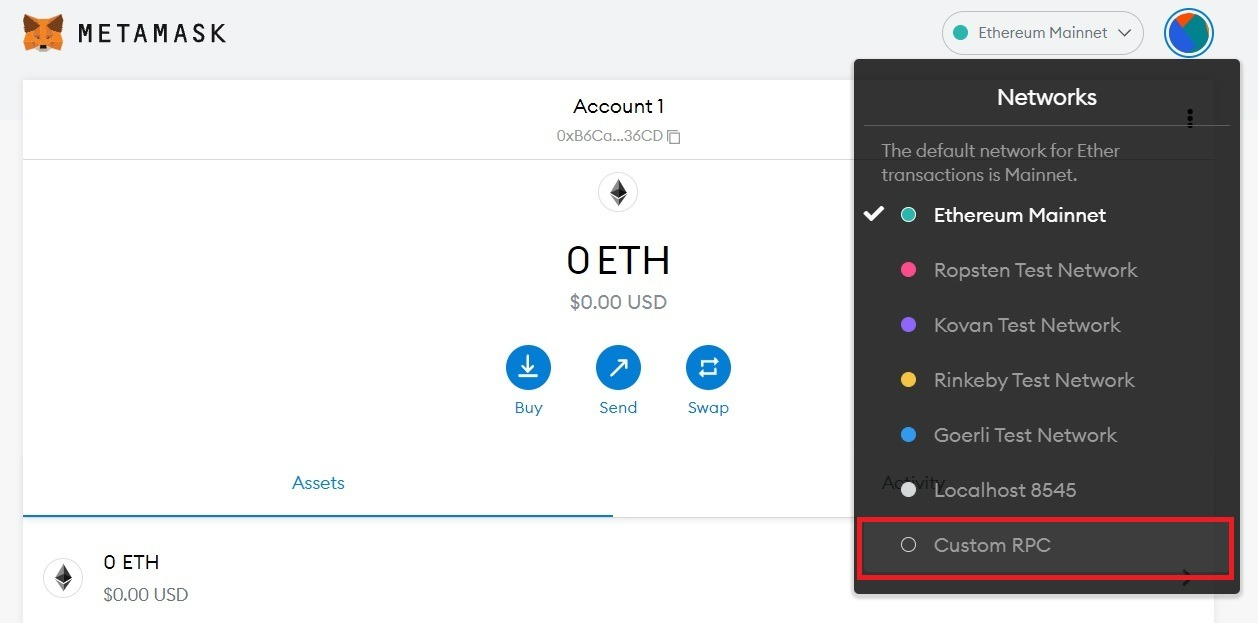Click the Buy download icon
Viewport: 1258px width, 623px height.
[528, 368]
